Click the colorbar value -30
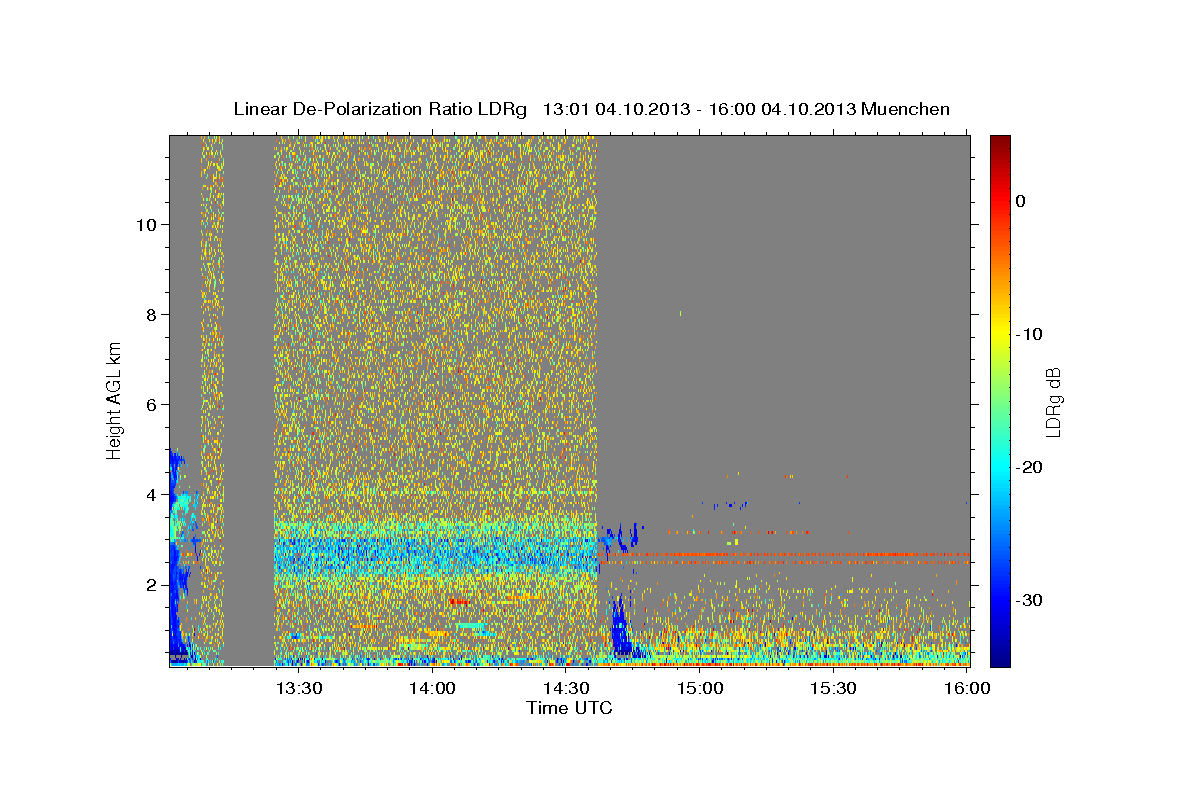The width and height of the screenshot is (1200, 800). (1029, 600)
